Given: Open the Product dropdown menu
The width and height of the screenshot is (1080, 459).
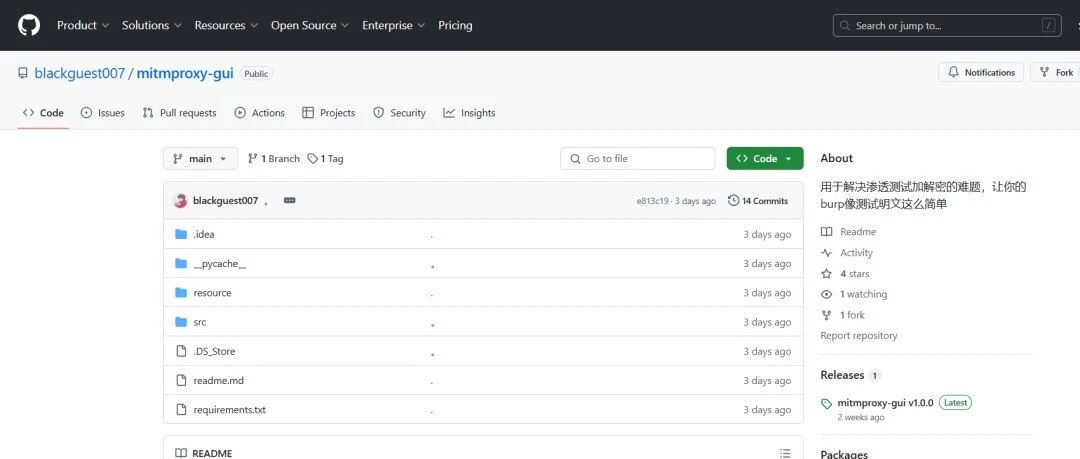Looking at the screenshot, I should [x=83, y=26].
